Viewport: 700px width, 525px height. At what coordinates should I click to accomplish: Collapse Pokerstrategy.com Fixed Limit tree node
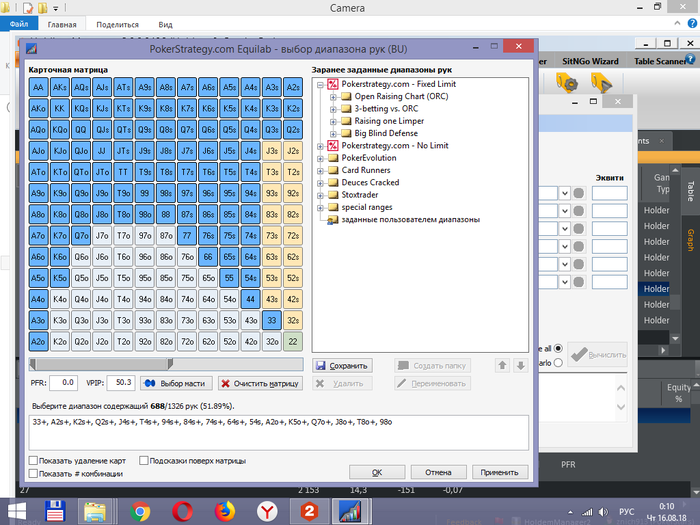(320, 84)
